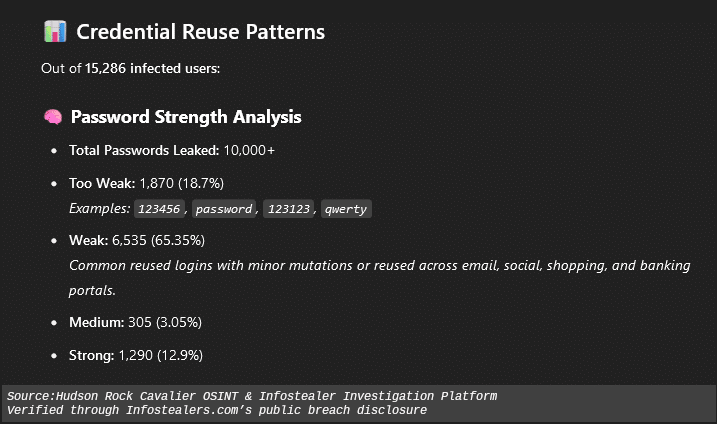Click the 123456 example code chip
Viewport: 717px width, 424px height.
tap(160, 209)
